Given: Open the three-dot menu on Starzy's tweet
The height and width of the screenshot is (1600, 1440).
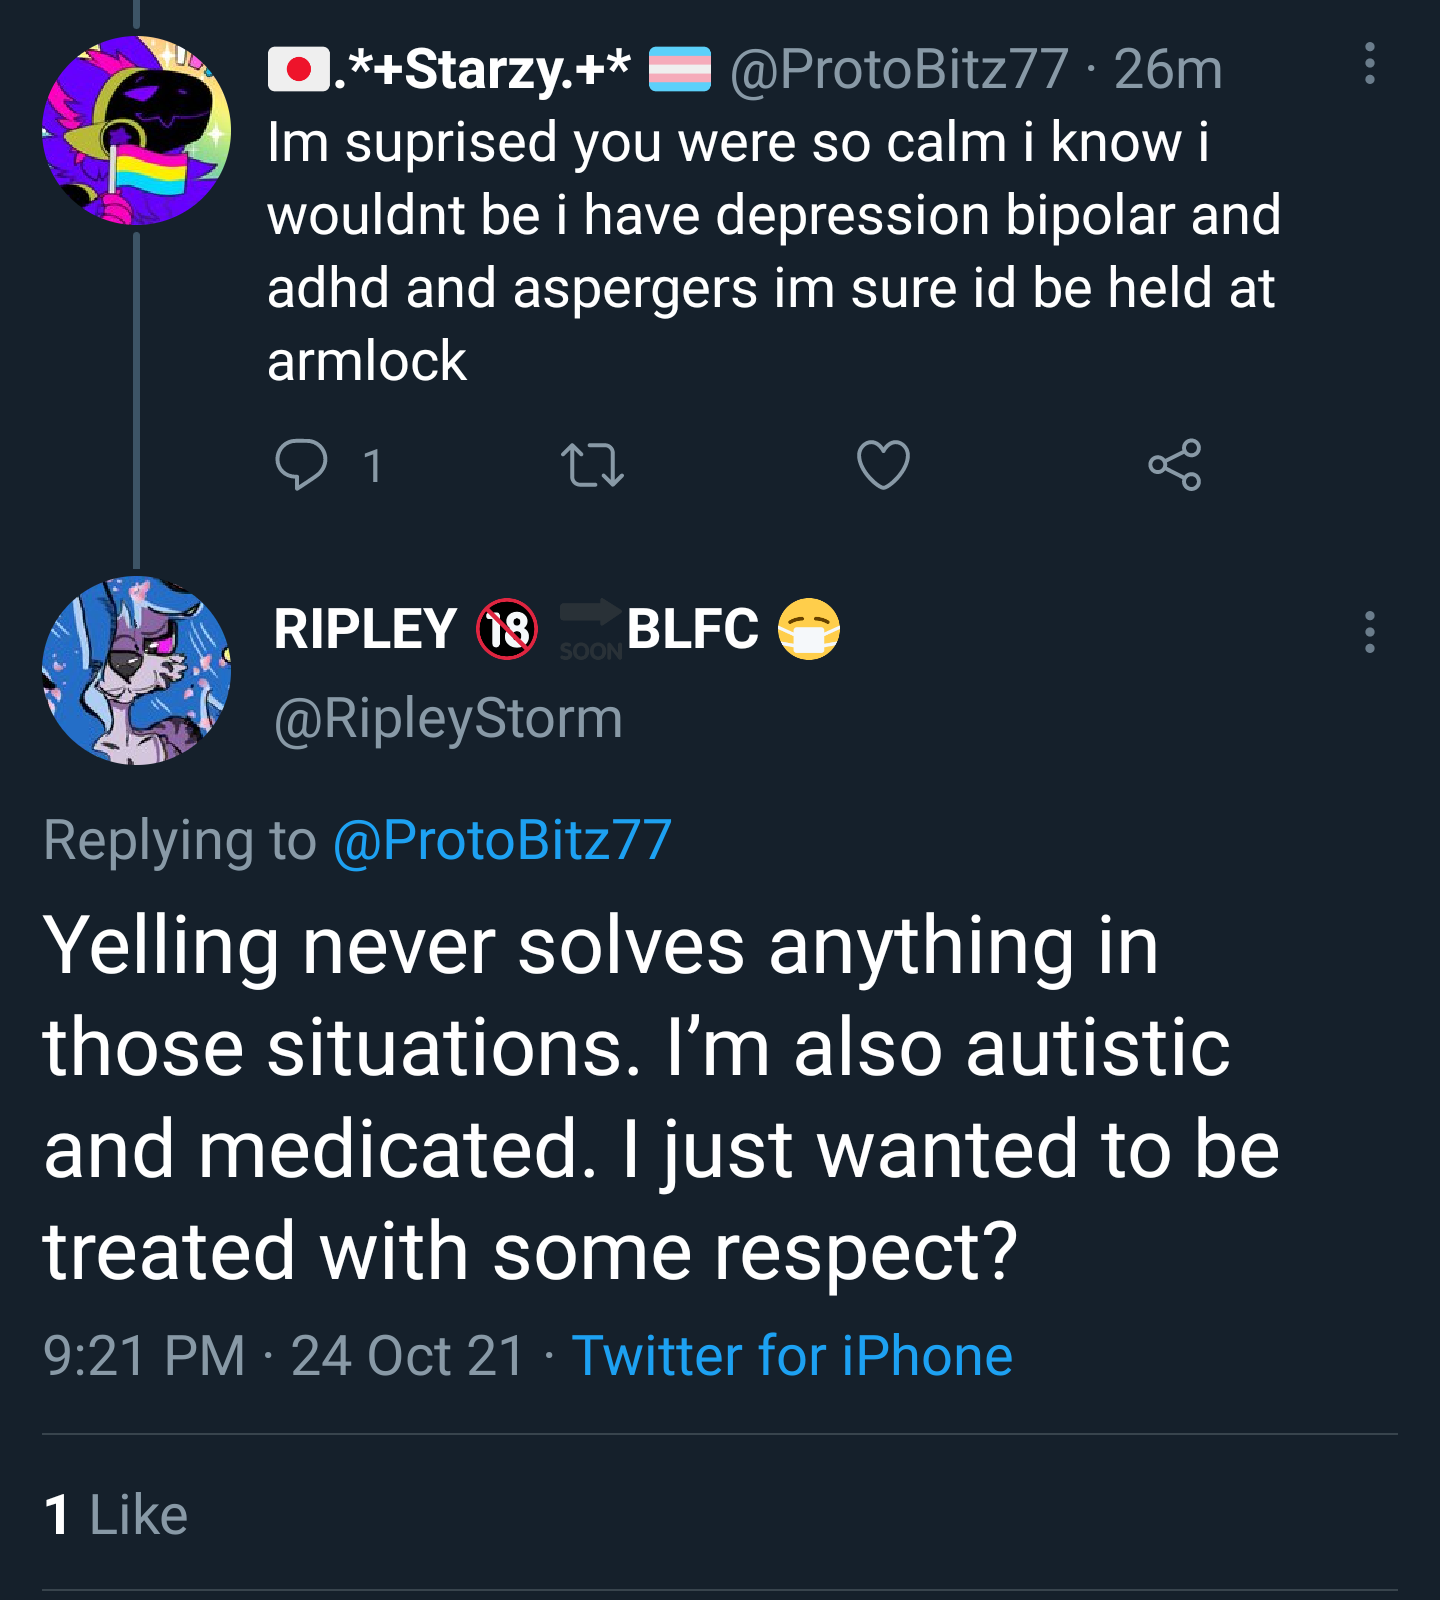Looking at the screenshot, I should pos(1370,64).
